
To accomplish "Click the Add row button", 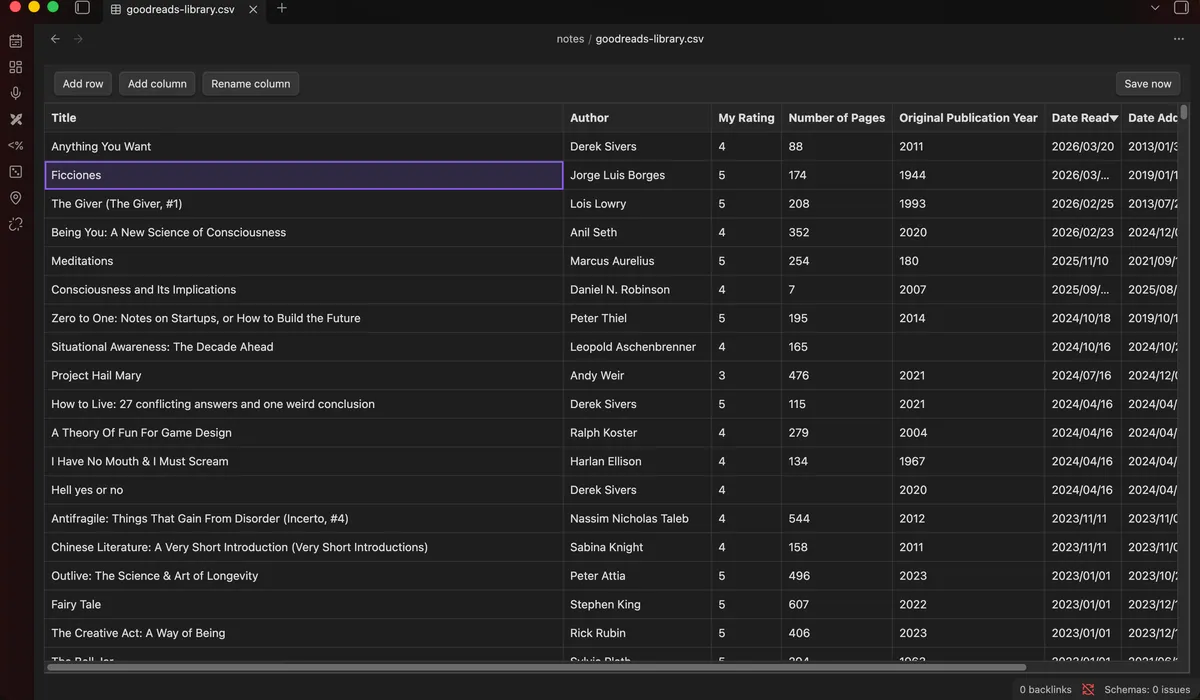I will click(83, 84).
